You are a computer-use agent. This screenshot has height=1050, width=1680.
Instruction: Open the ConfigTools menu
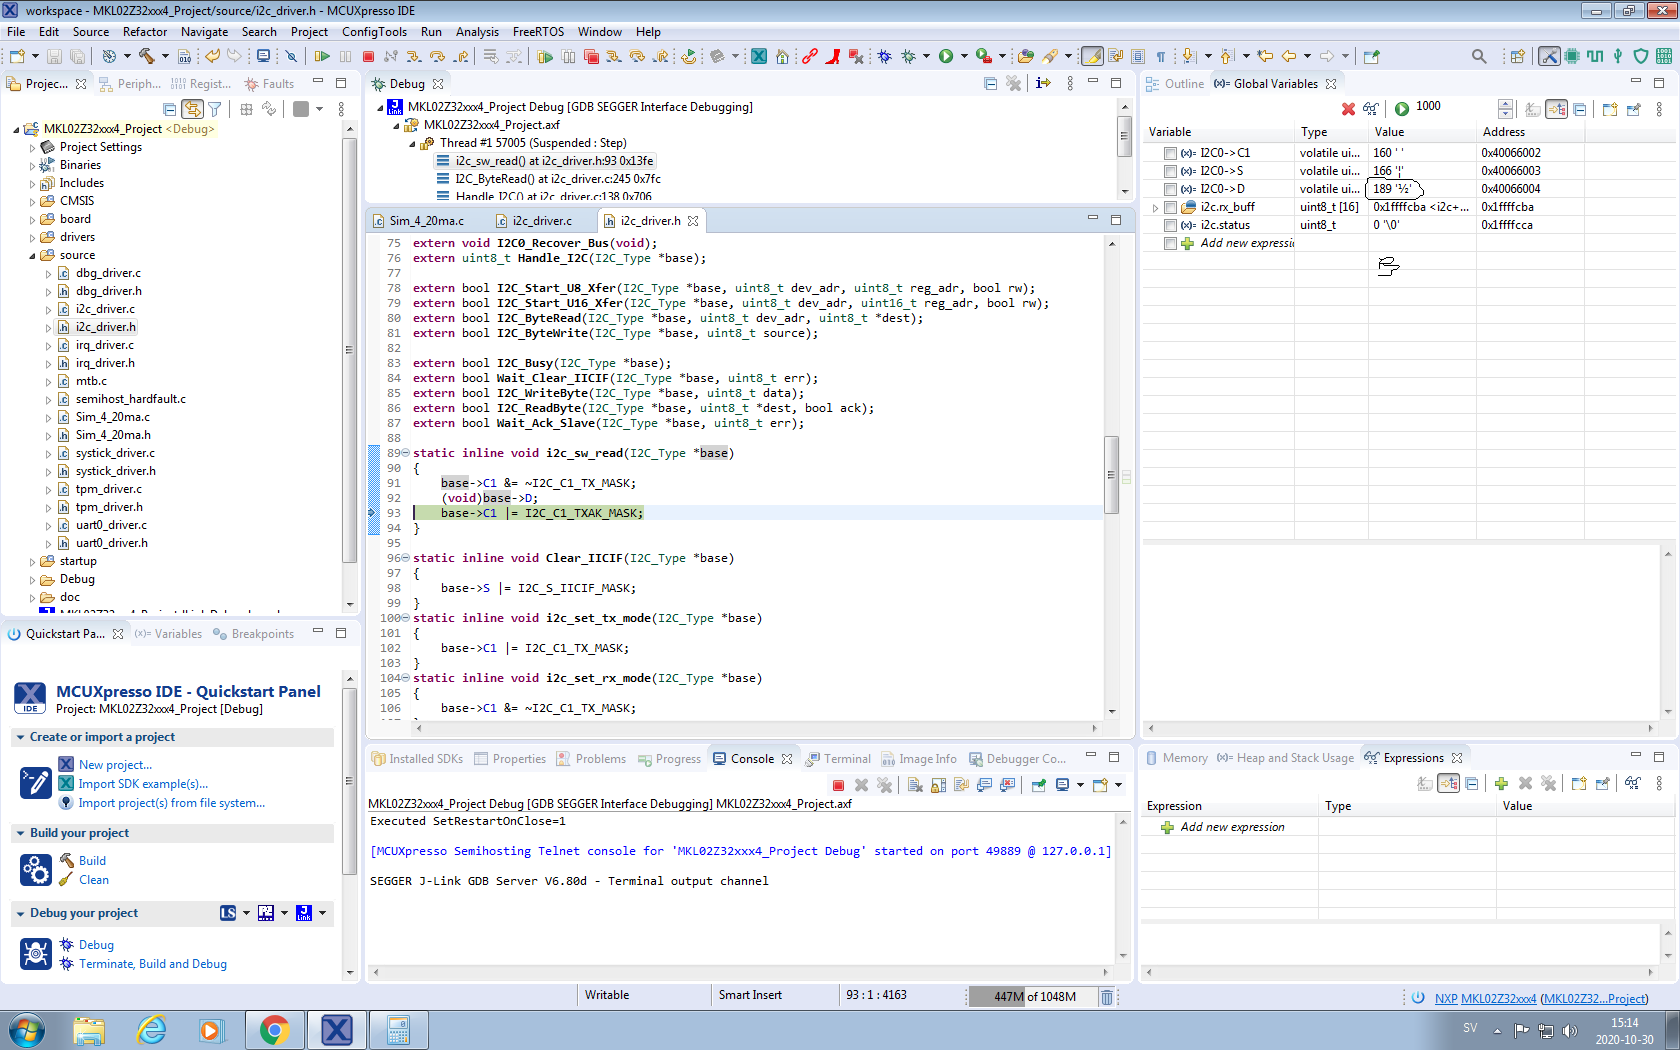click(374, 32)
